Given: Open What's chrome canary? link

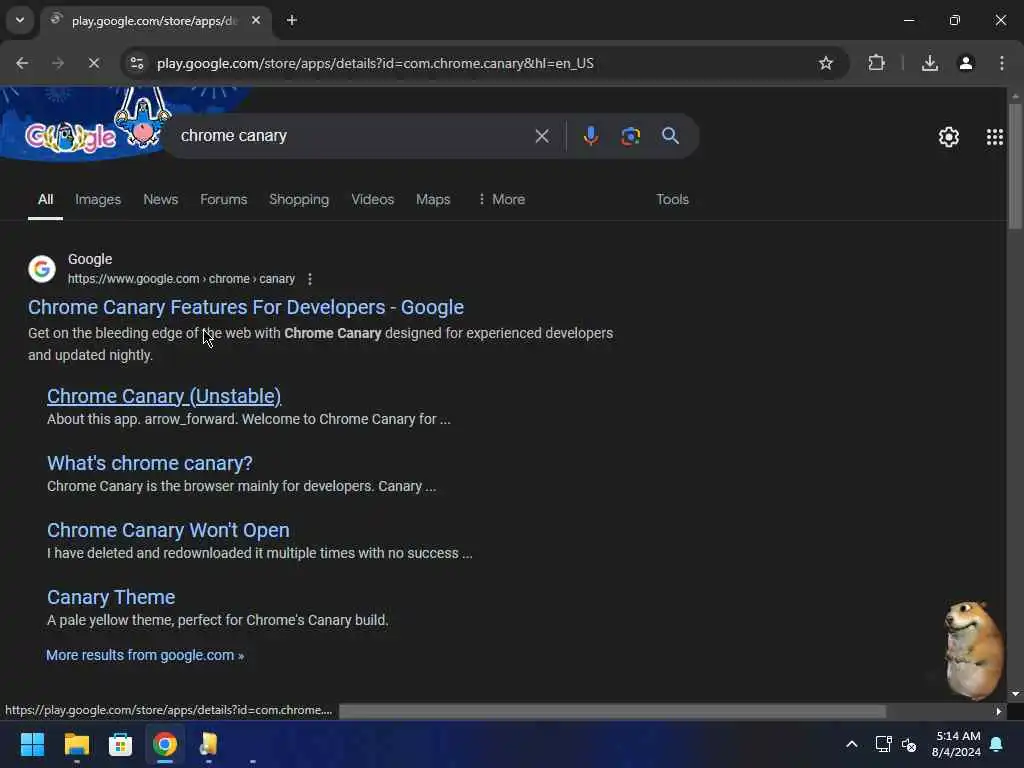Looking at the screenshot, I should click(150, 463).
